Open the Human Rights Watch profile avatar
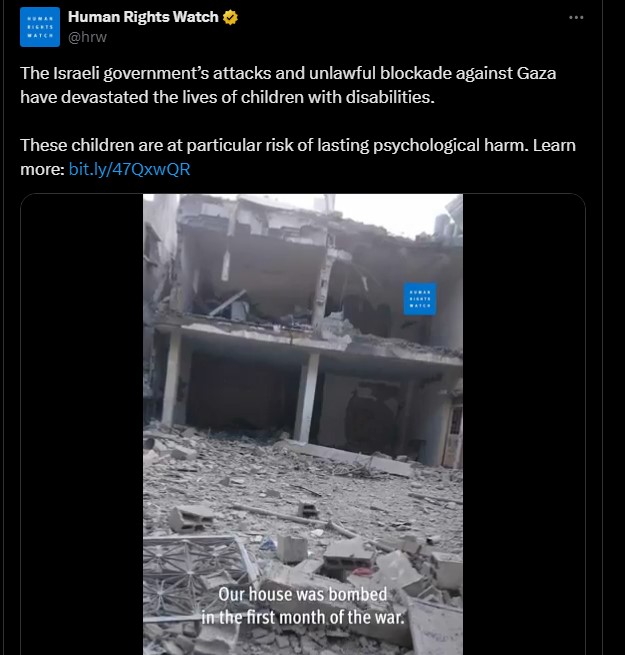The image size is (625, 655). click(40, 27)
